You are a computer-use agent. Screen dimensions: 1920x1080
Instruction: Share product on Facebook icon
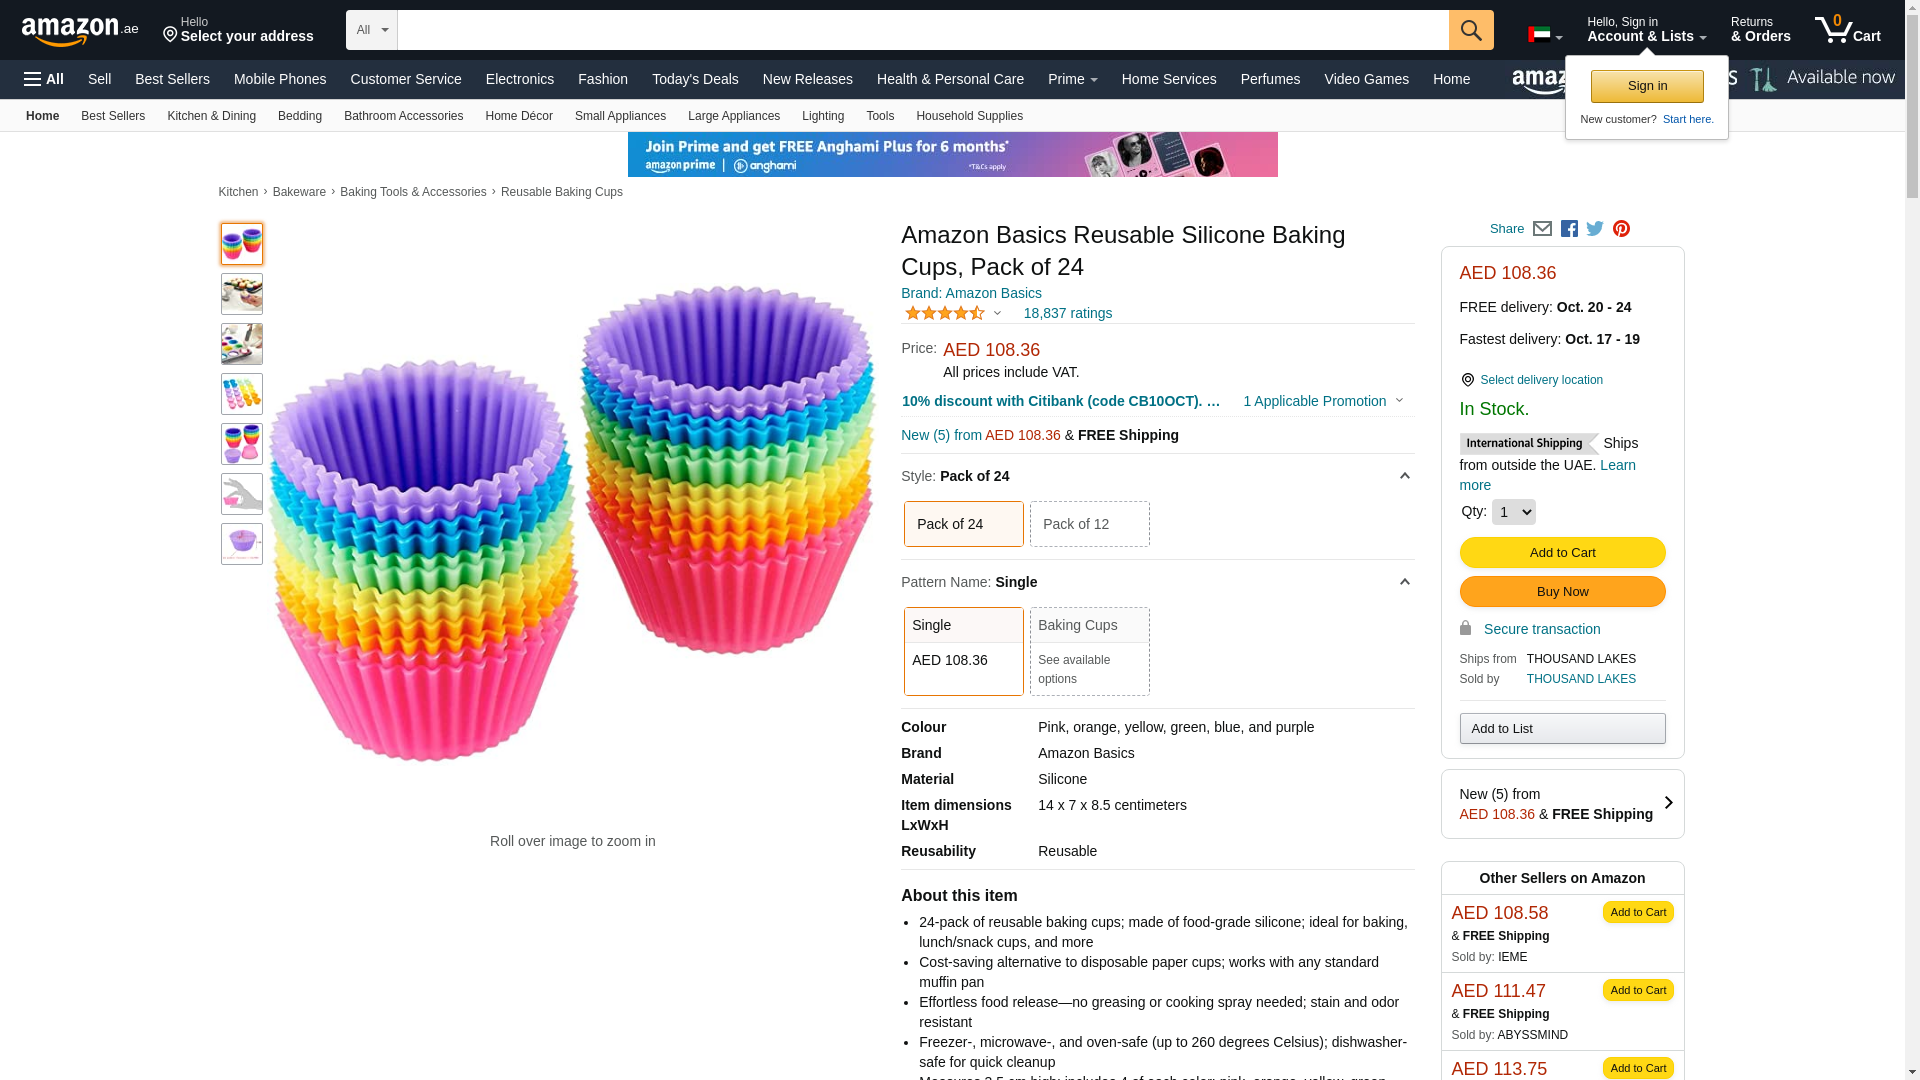1569,229
